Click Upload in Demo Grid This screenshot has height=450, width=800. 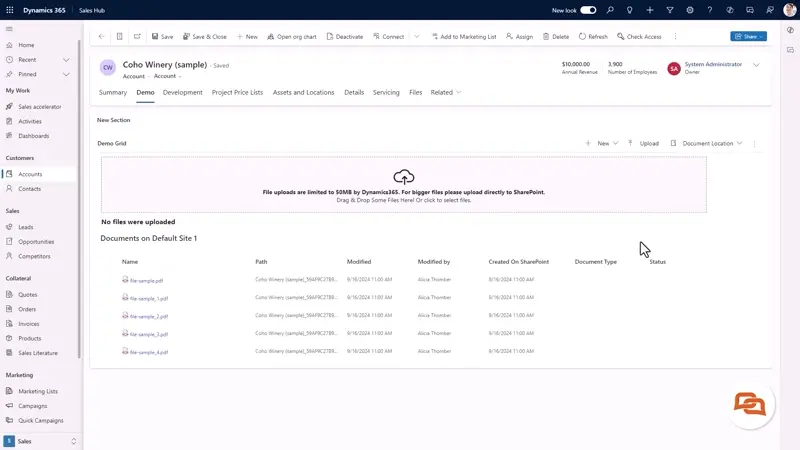pyautogui.click(x=644, y=143)
